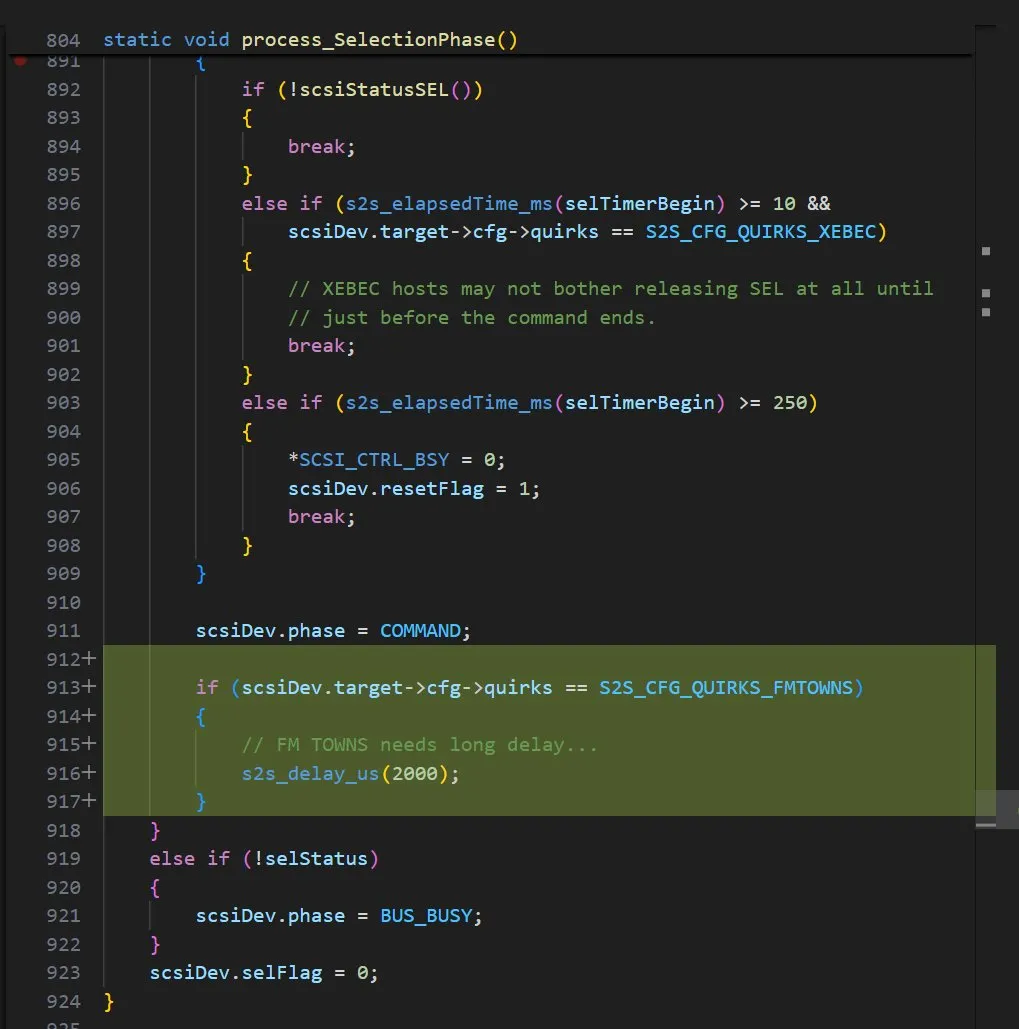This screenshot has width=1019, height=1029.
Task: Click the overview ruler mark beside line 898
Action: (986, 251)
